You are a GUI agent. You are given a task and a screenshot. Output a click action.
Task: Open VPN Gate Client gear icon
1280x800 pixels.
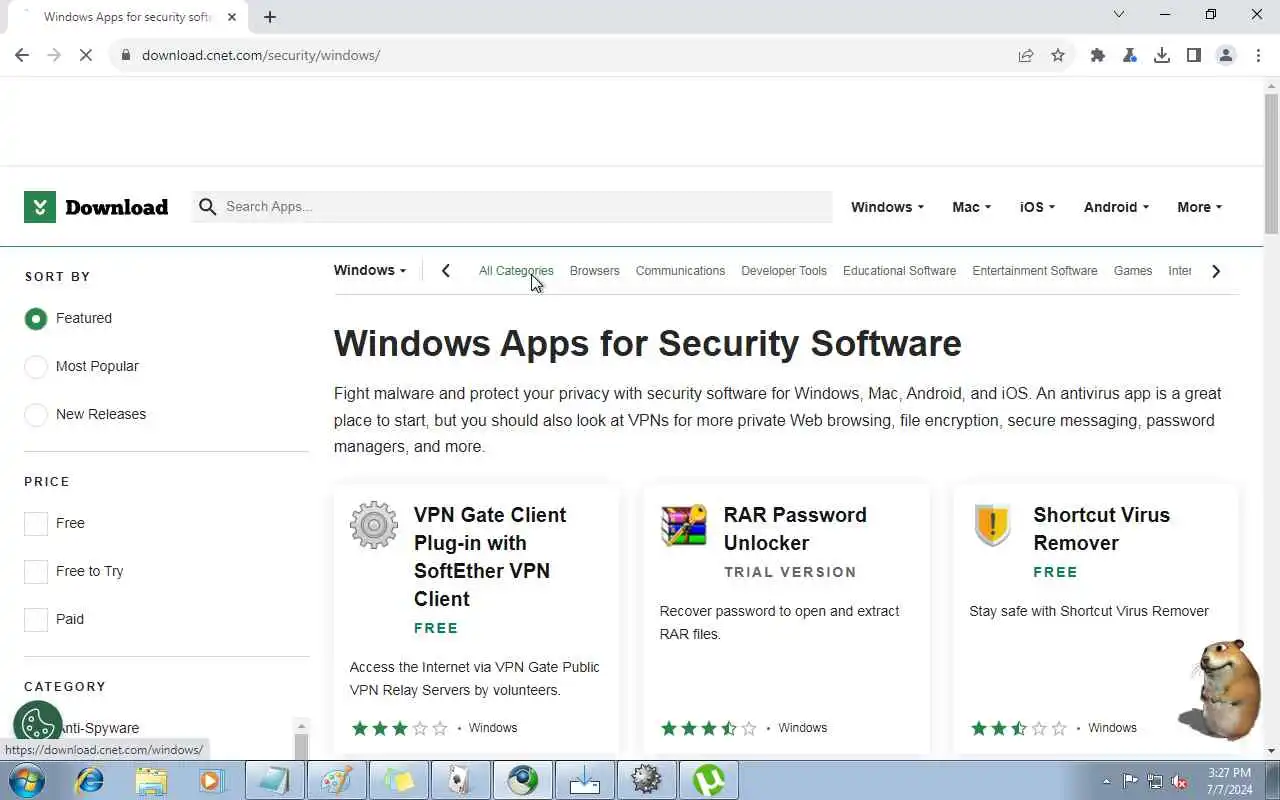374,525
